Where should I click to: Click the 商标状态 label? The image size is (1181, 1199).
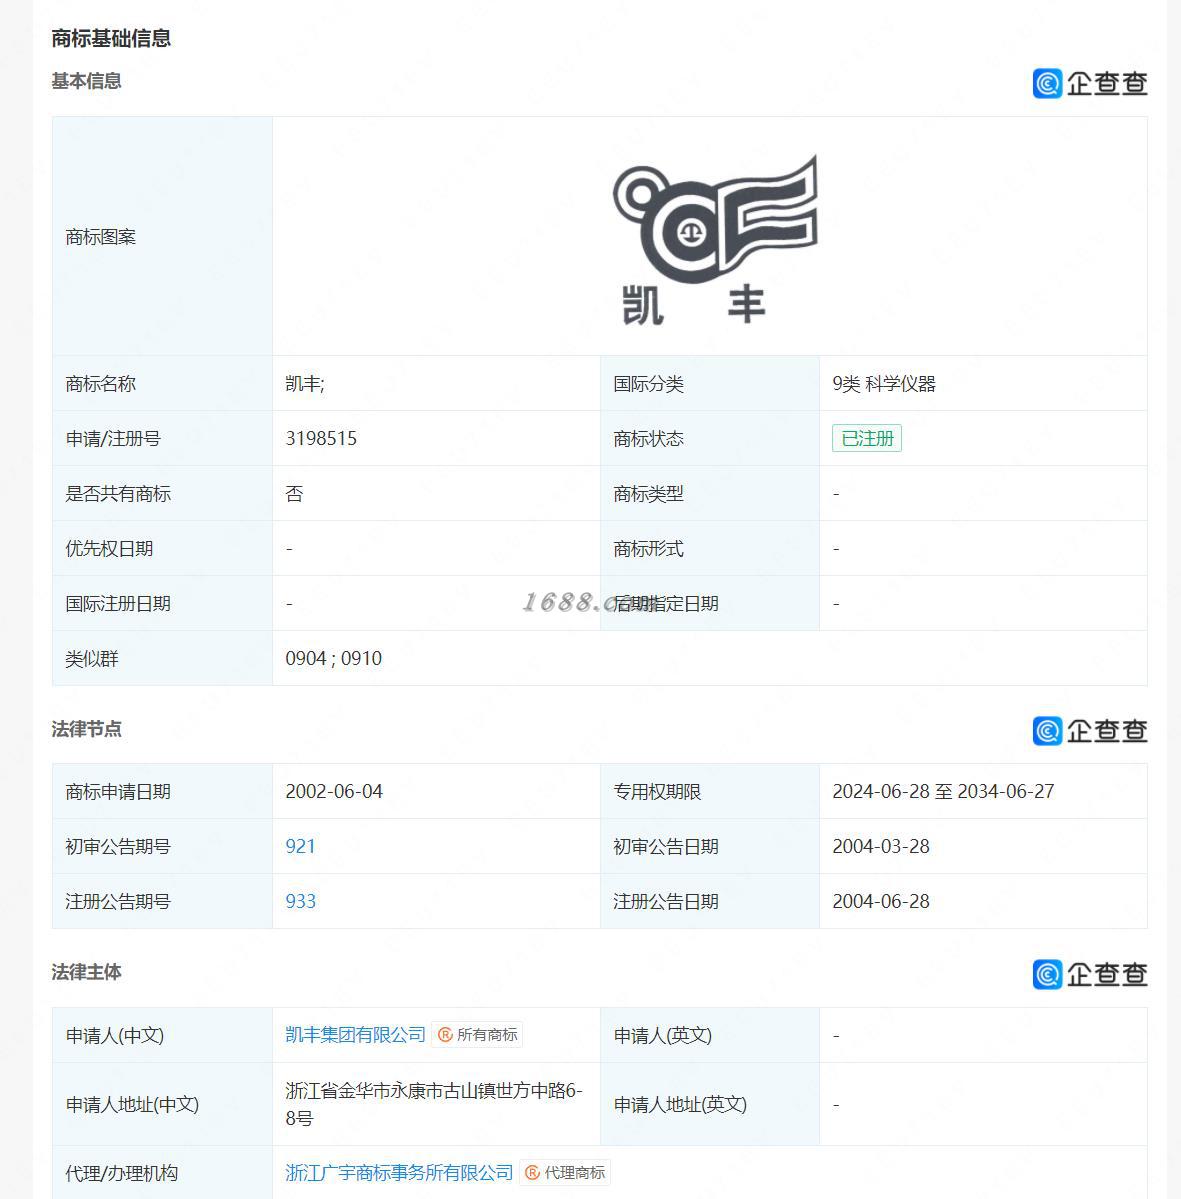pyautogui.click(x=648, y=438)
